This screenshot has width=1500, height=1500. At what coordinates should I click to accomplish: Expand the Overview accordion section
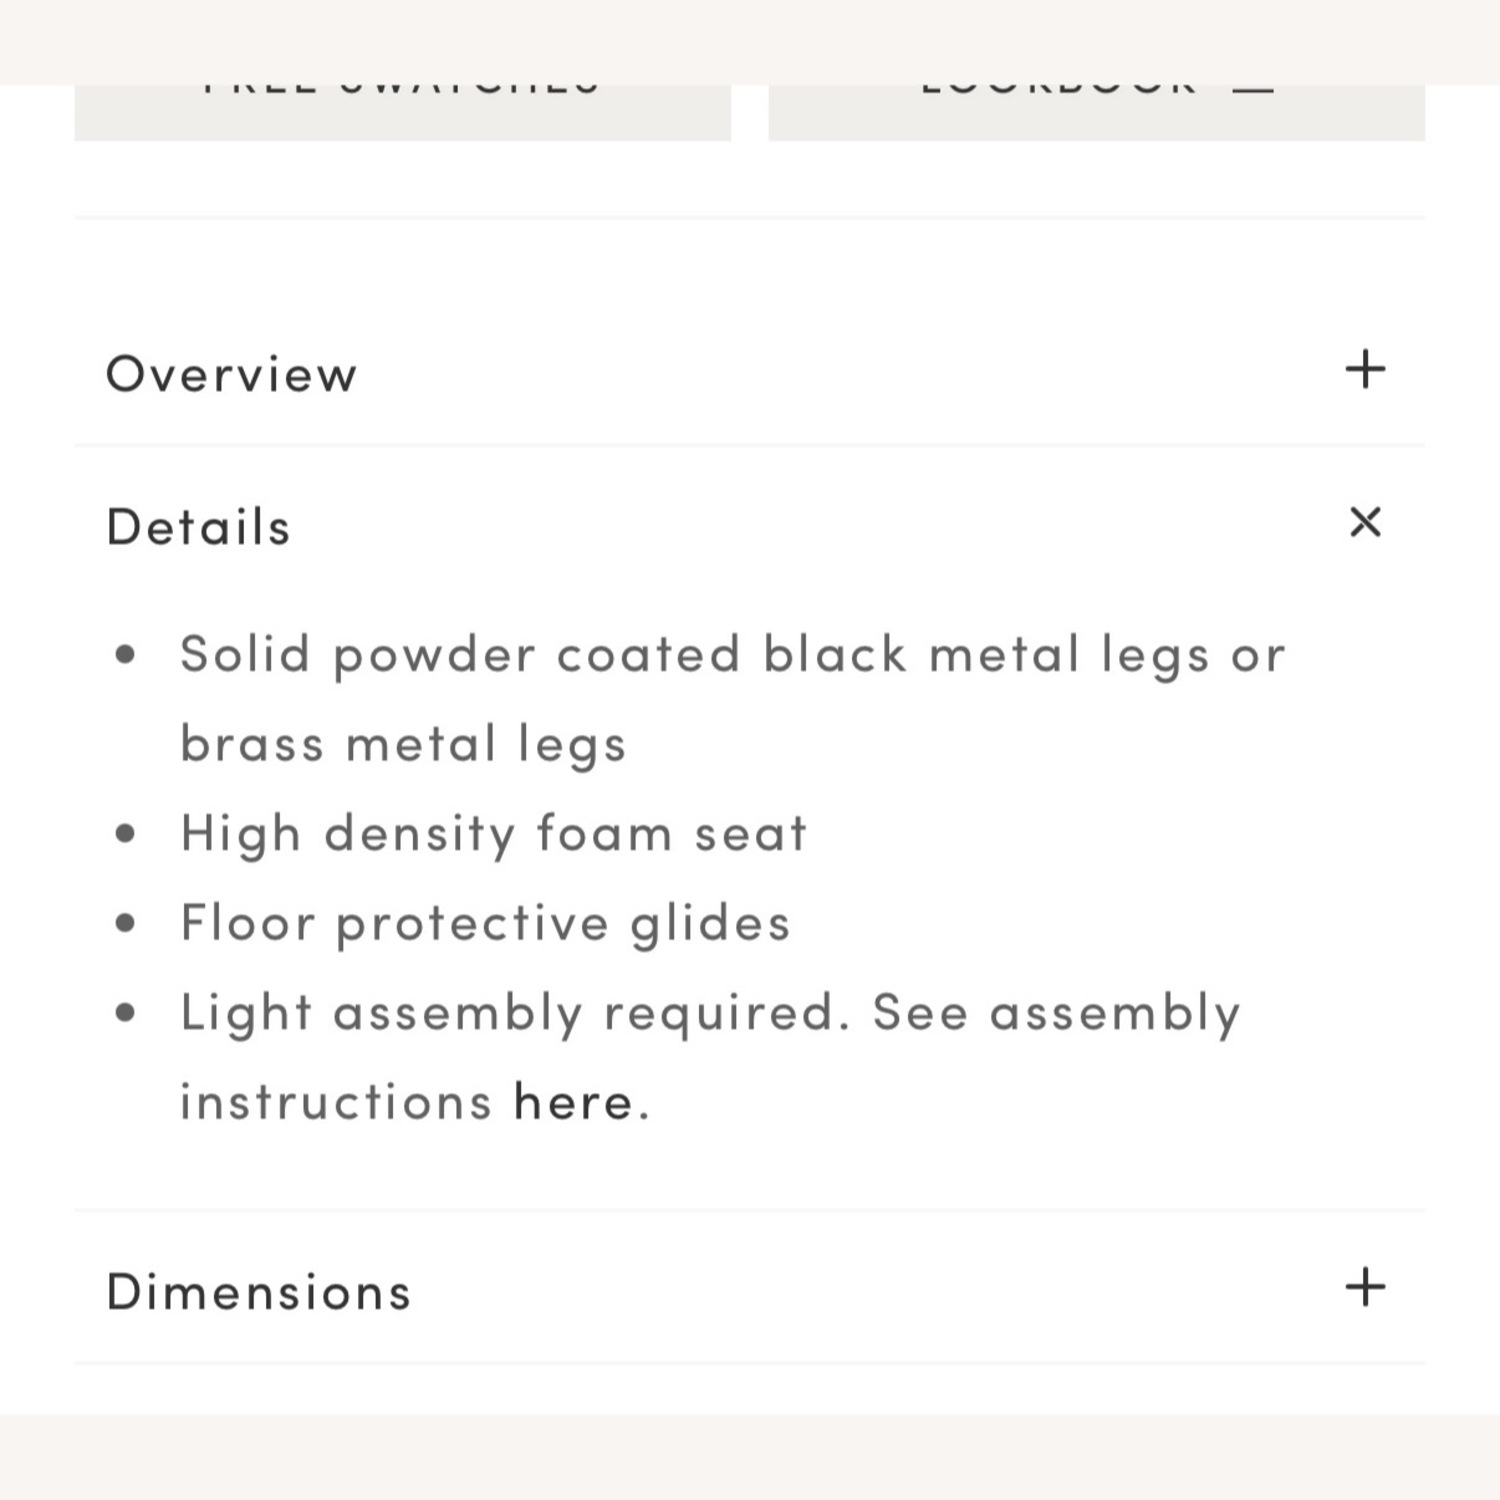(232, 373)
